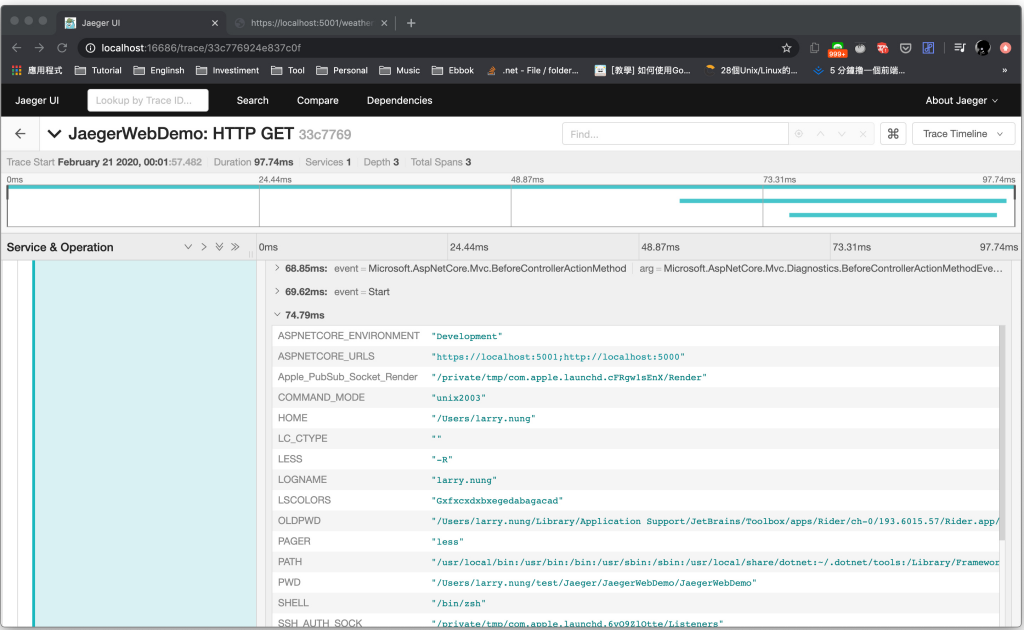Click the COMMAND_MODE unix2003 row
The height and width of the screenshot is (630, 1024).
[x=635, y=398]
